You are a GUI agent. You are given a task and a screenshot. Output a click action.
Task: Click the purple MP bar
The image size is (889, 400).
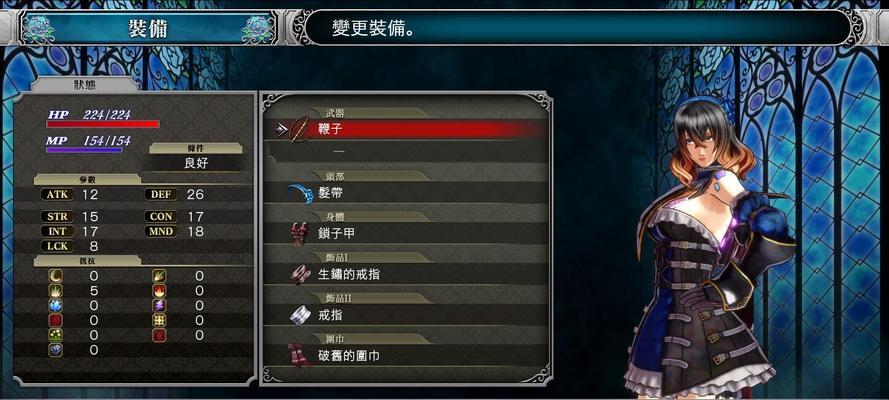(x=84, y=150)
